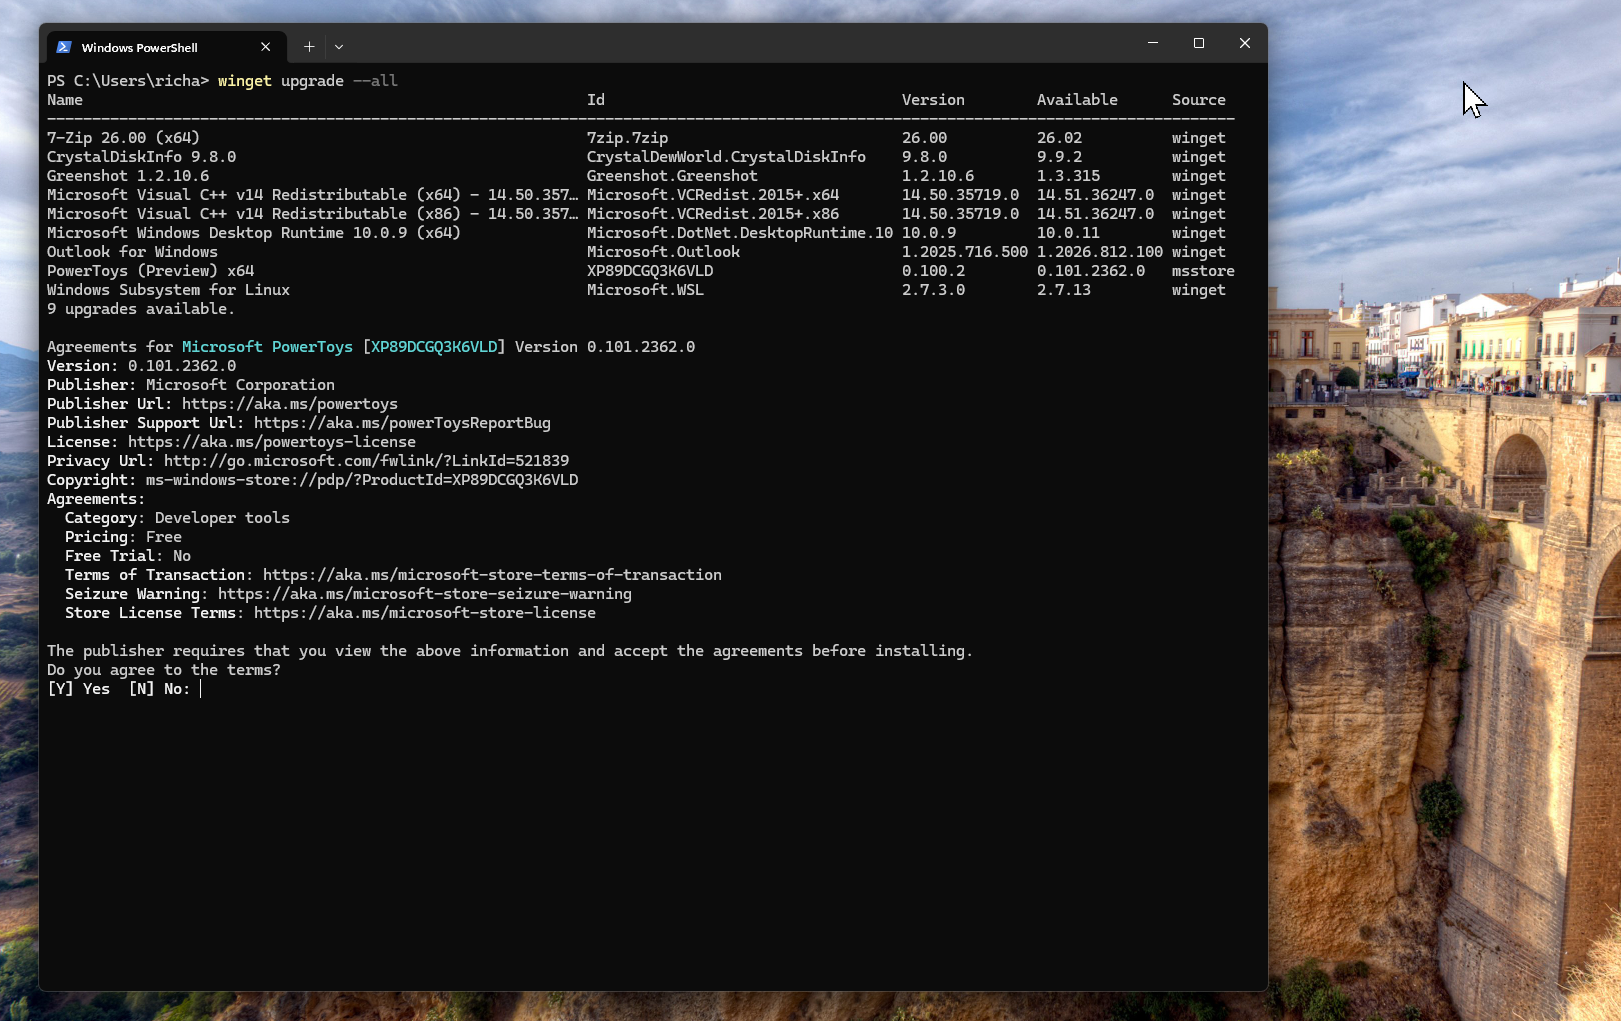Click 'Microsoft.DotNet.DesktopRuntime.10' Id
The image size is (1621, 1021).
click(740, 233)
